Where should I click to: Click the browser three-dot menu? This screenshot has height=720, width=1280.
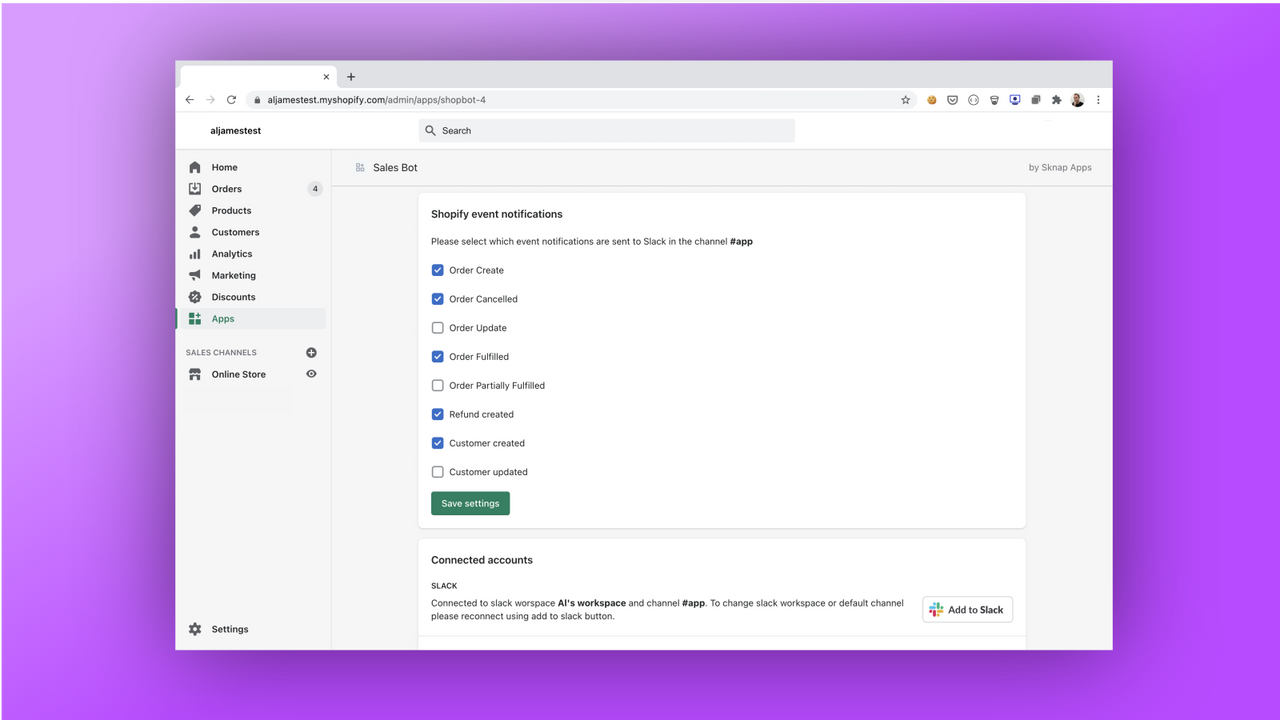(x=1098, y=99)
